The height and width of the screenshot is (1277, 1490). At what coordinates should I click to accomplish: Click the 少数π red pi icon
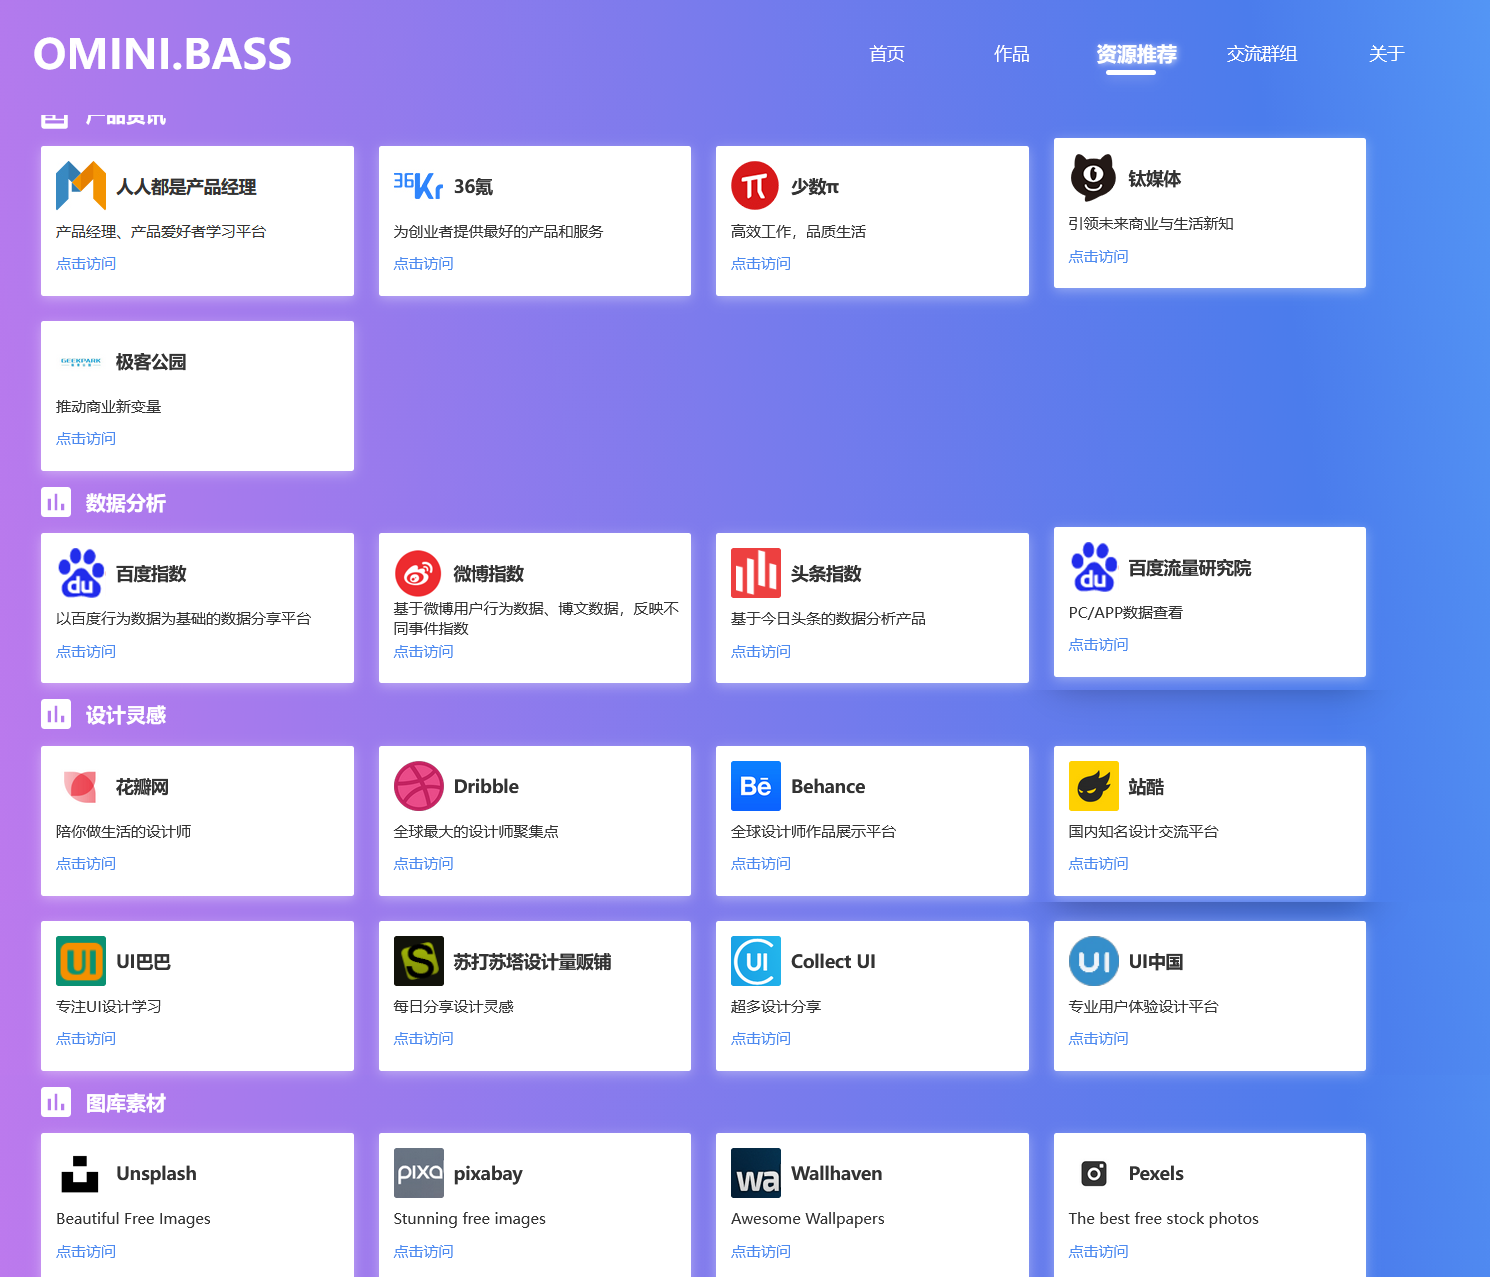tap(755, 186)
